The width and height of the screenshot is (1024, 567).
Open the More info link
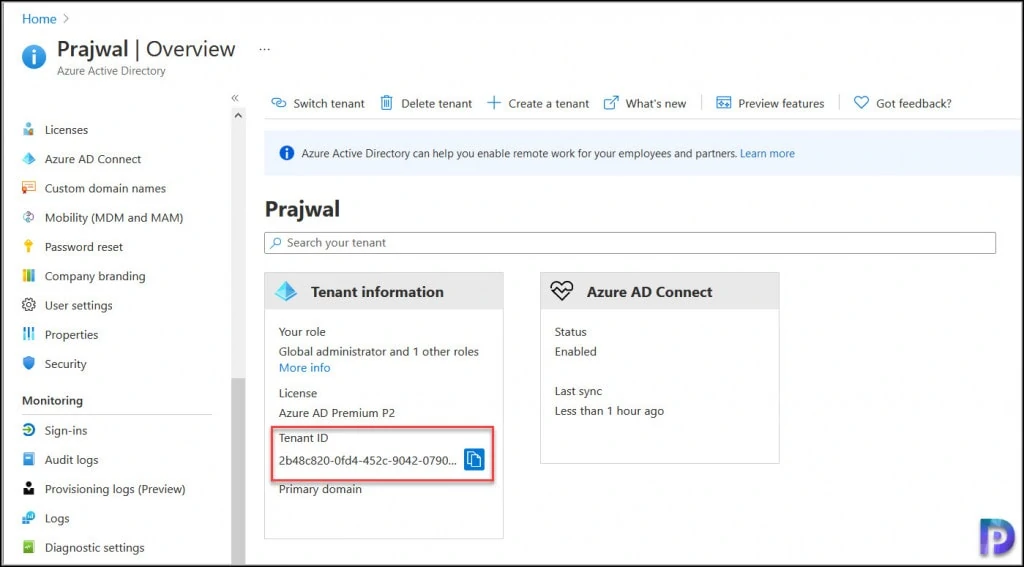coord(304,368)
